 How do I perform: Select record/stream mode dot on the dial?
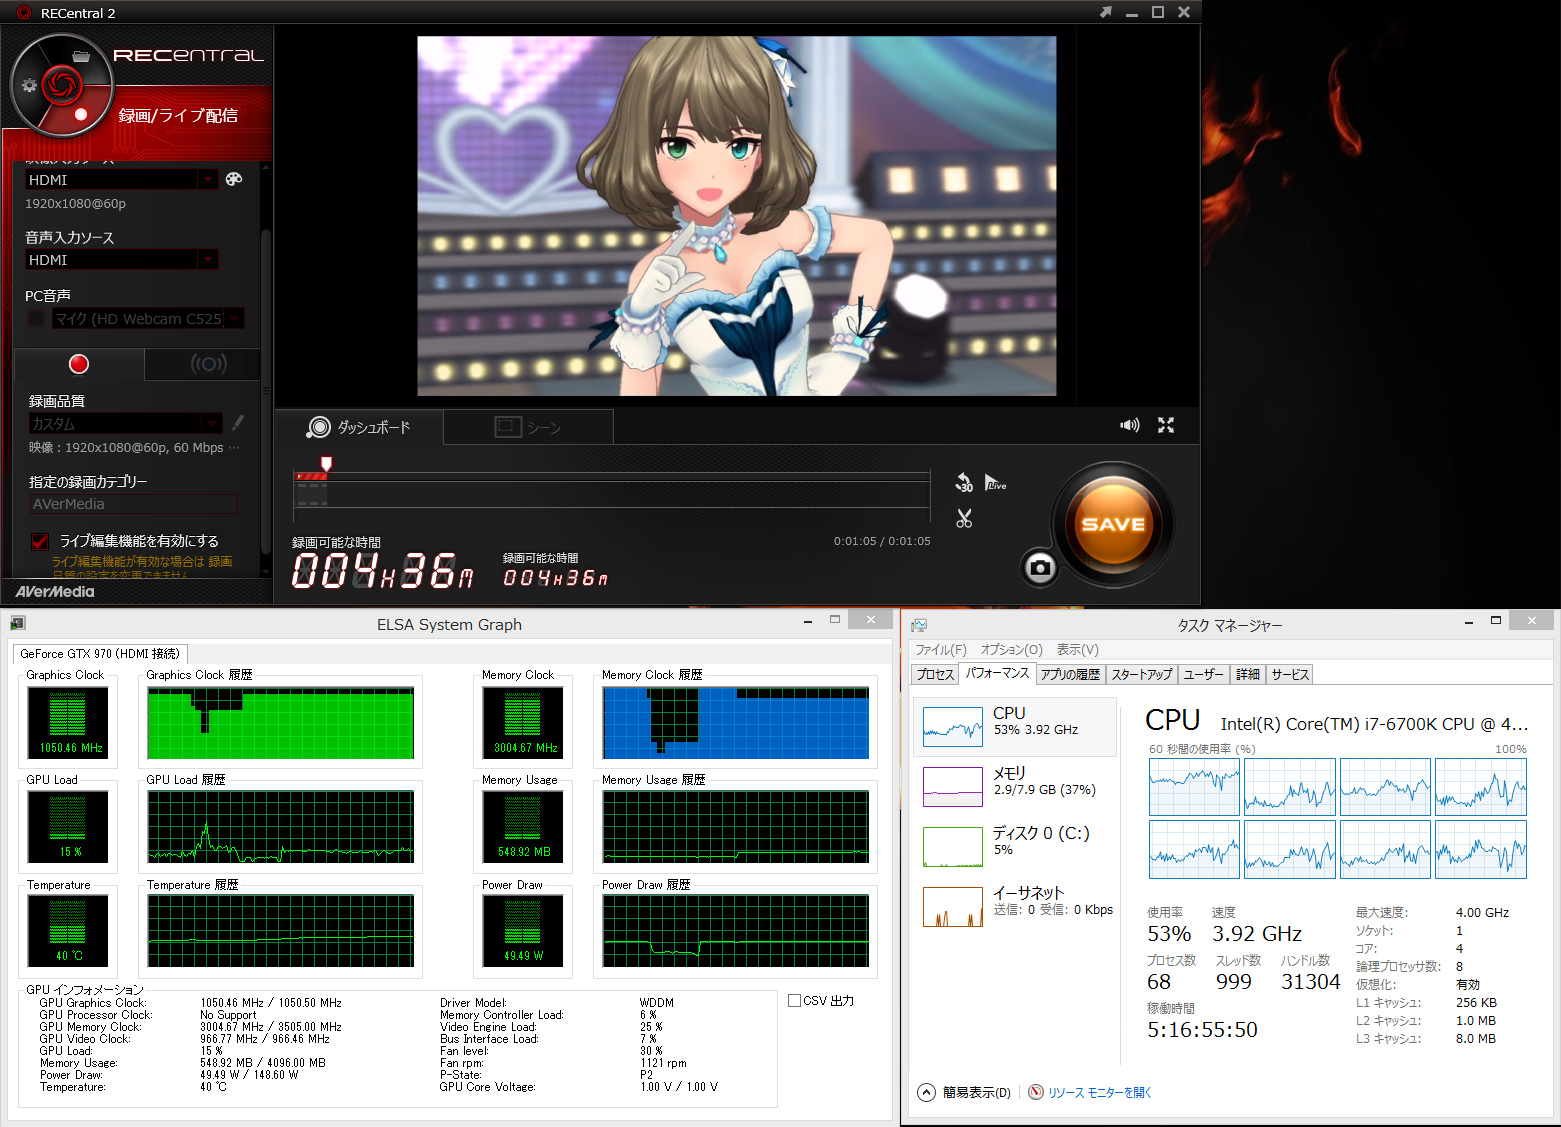tap(81, 114)
